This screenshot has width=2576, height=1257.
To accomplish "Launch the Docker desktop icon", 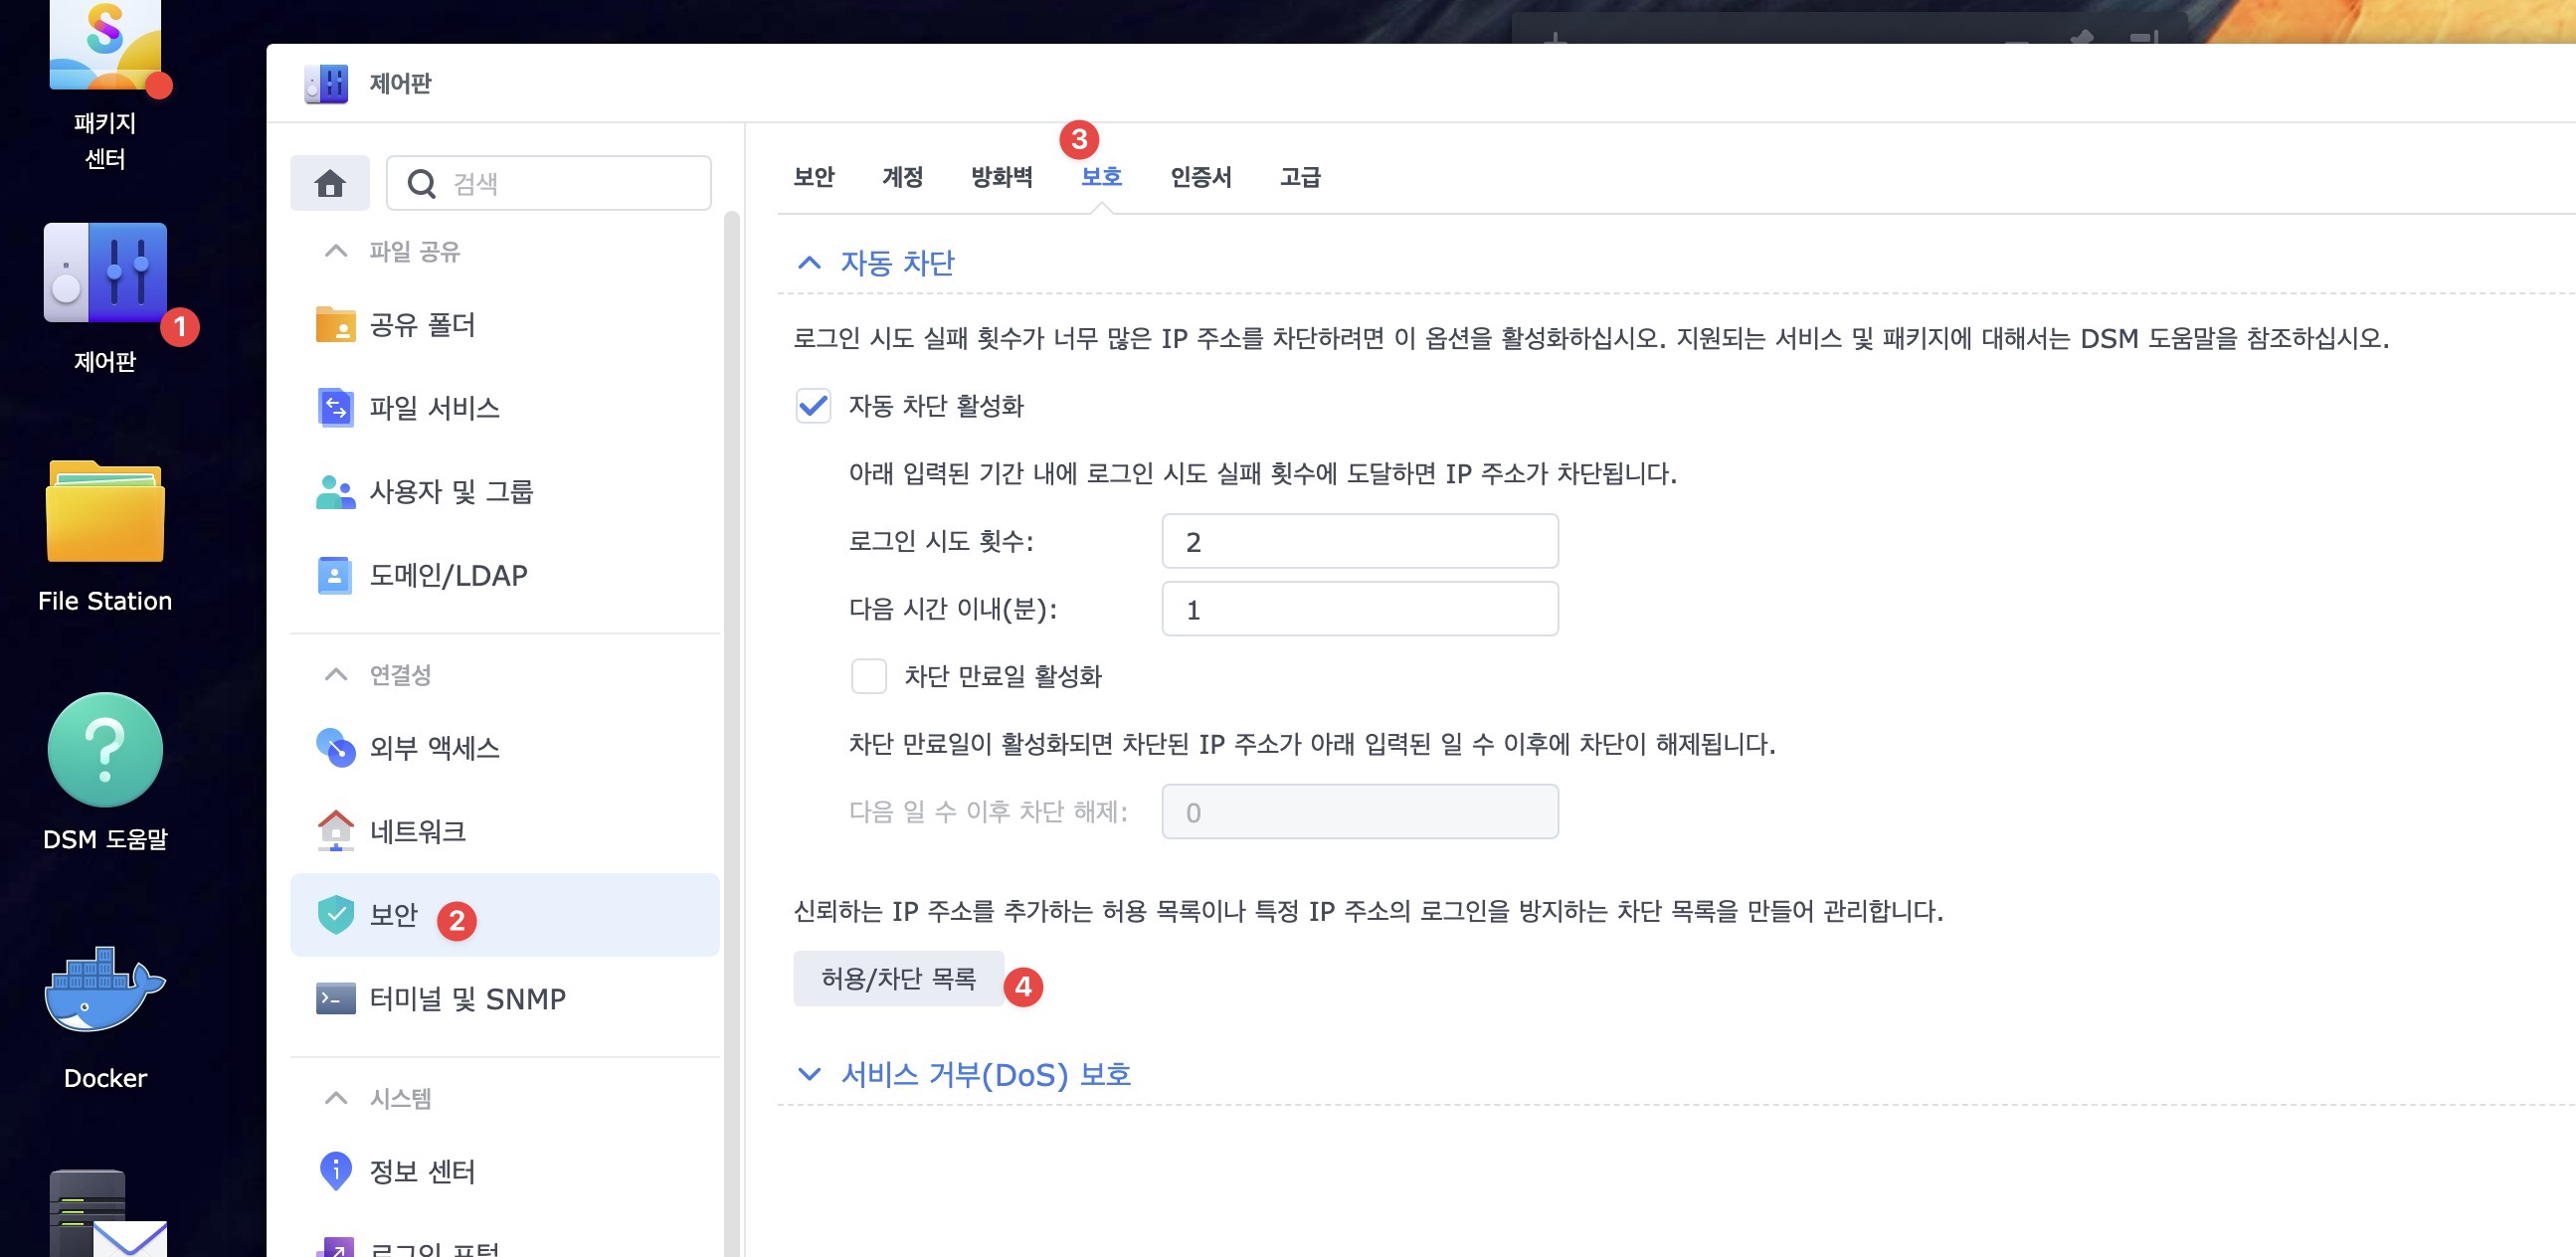I will pyautogui.click(x=105, y=991).
